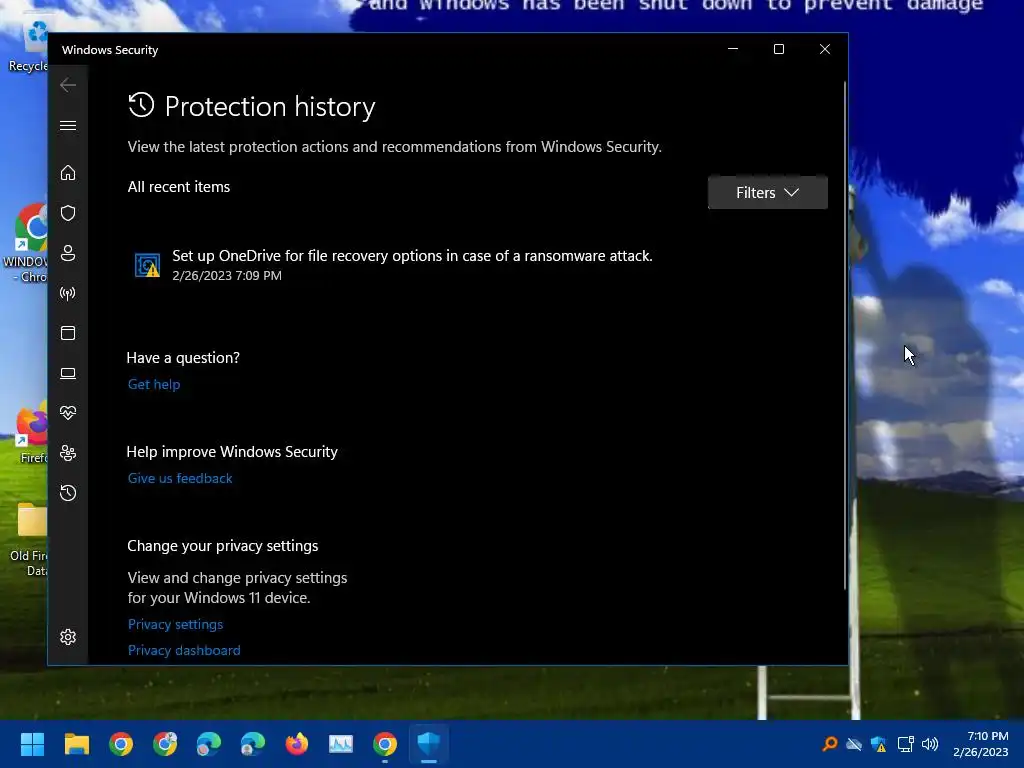Select the Old Firefox Data folder on desktop
1024x768 pixels.
(x=29, y=541)
